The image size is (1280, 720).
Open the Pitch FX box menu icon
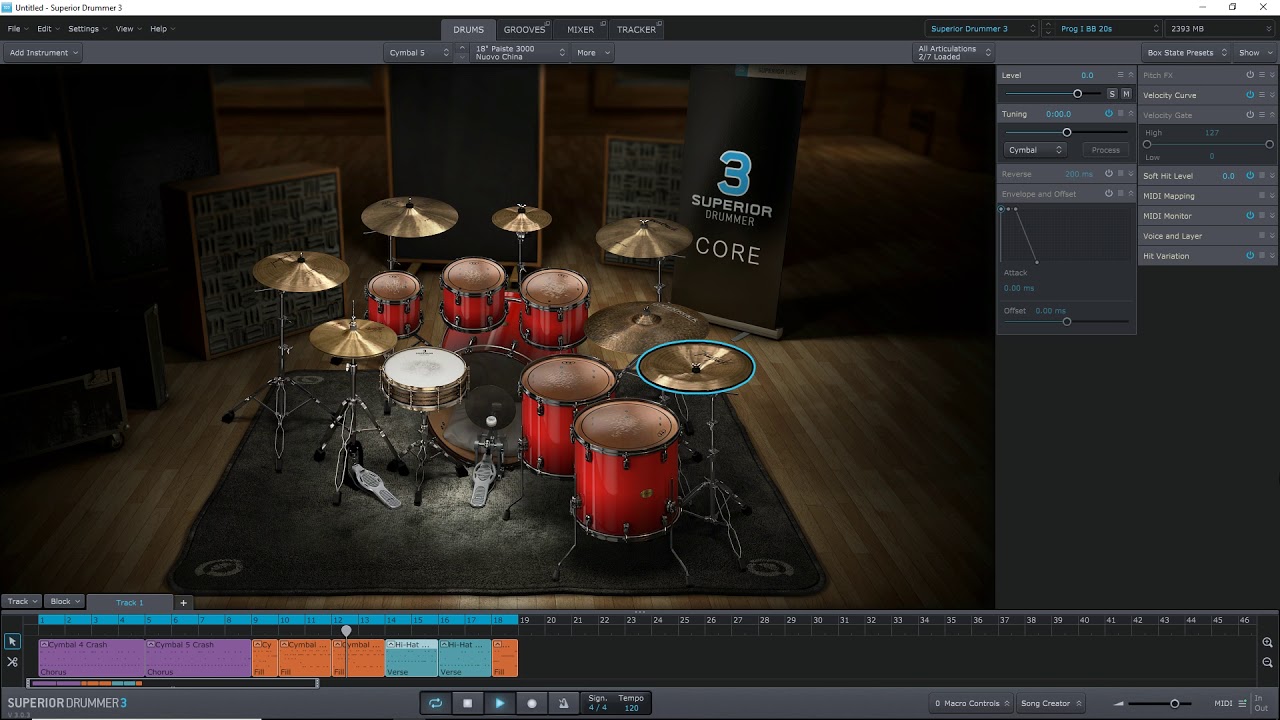pos(1261,75)
